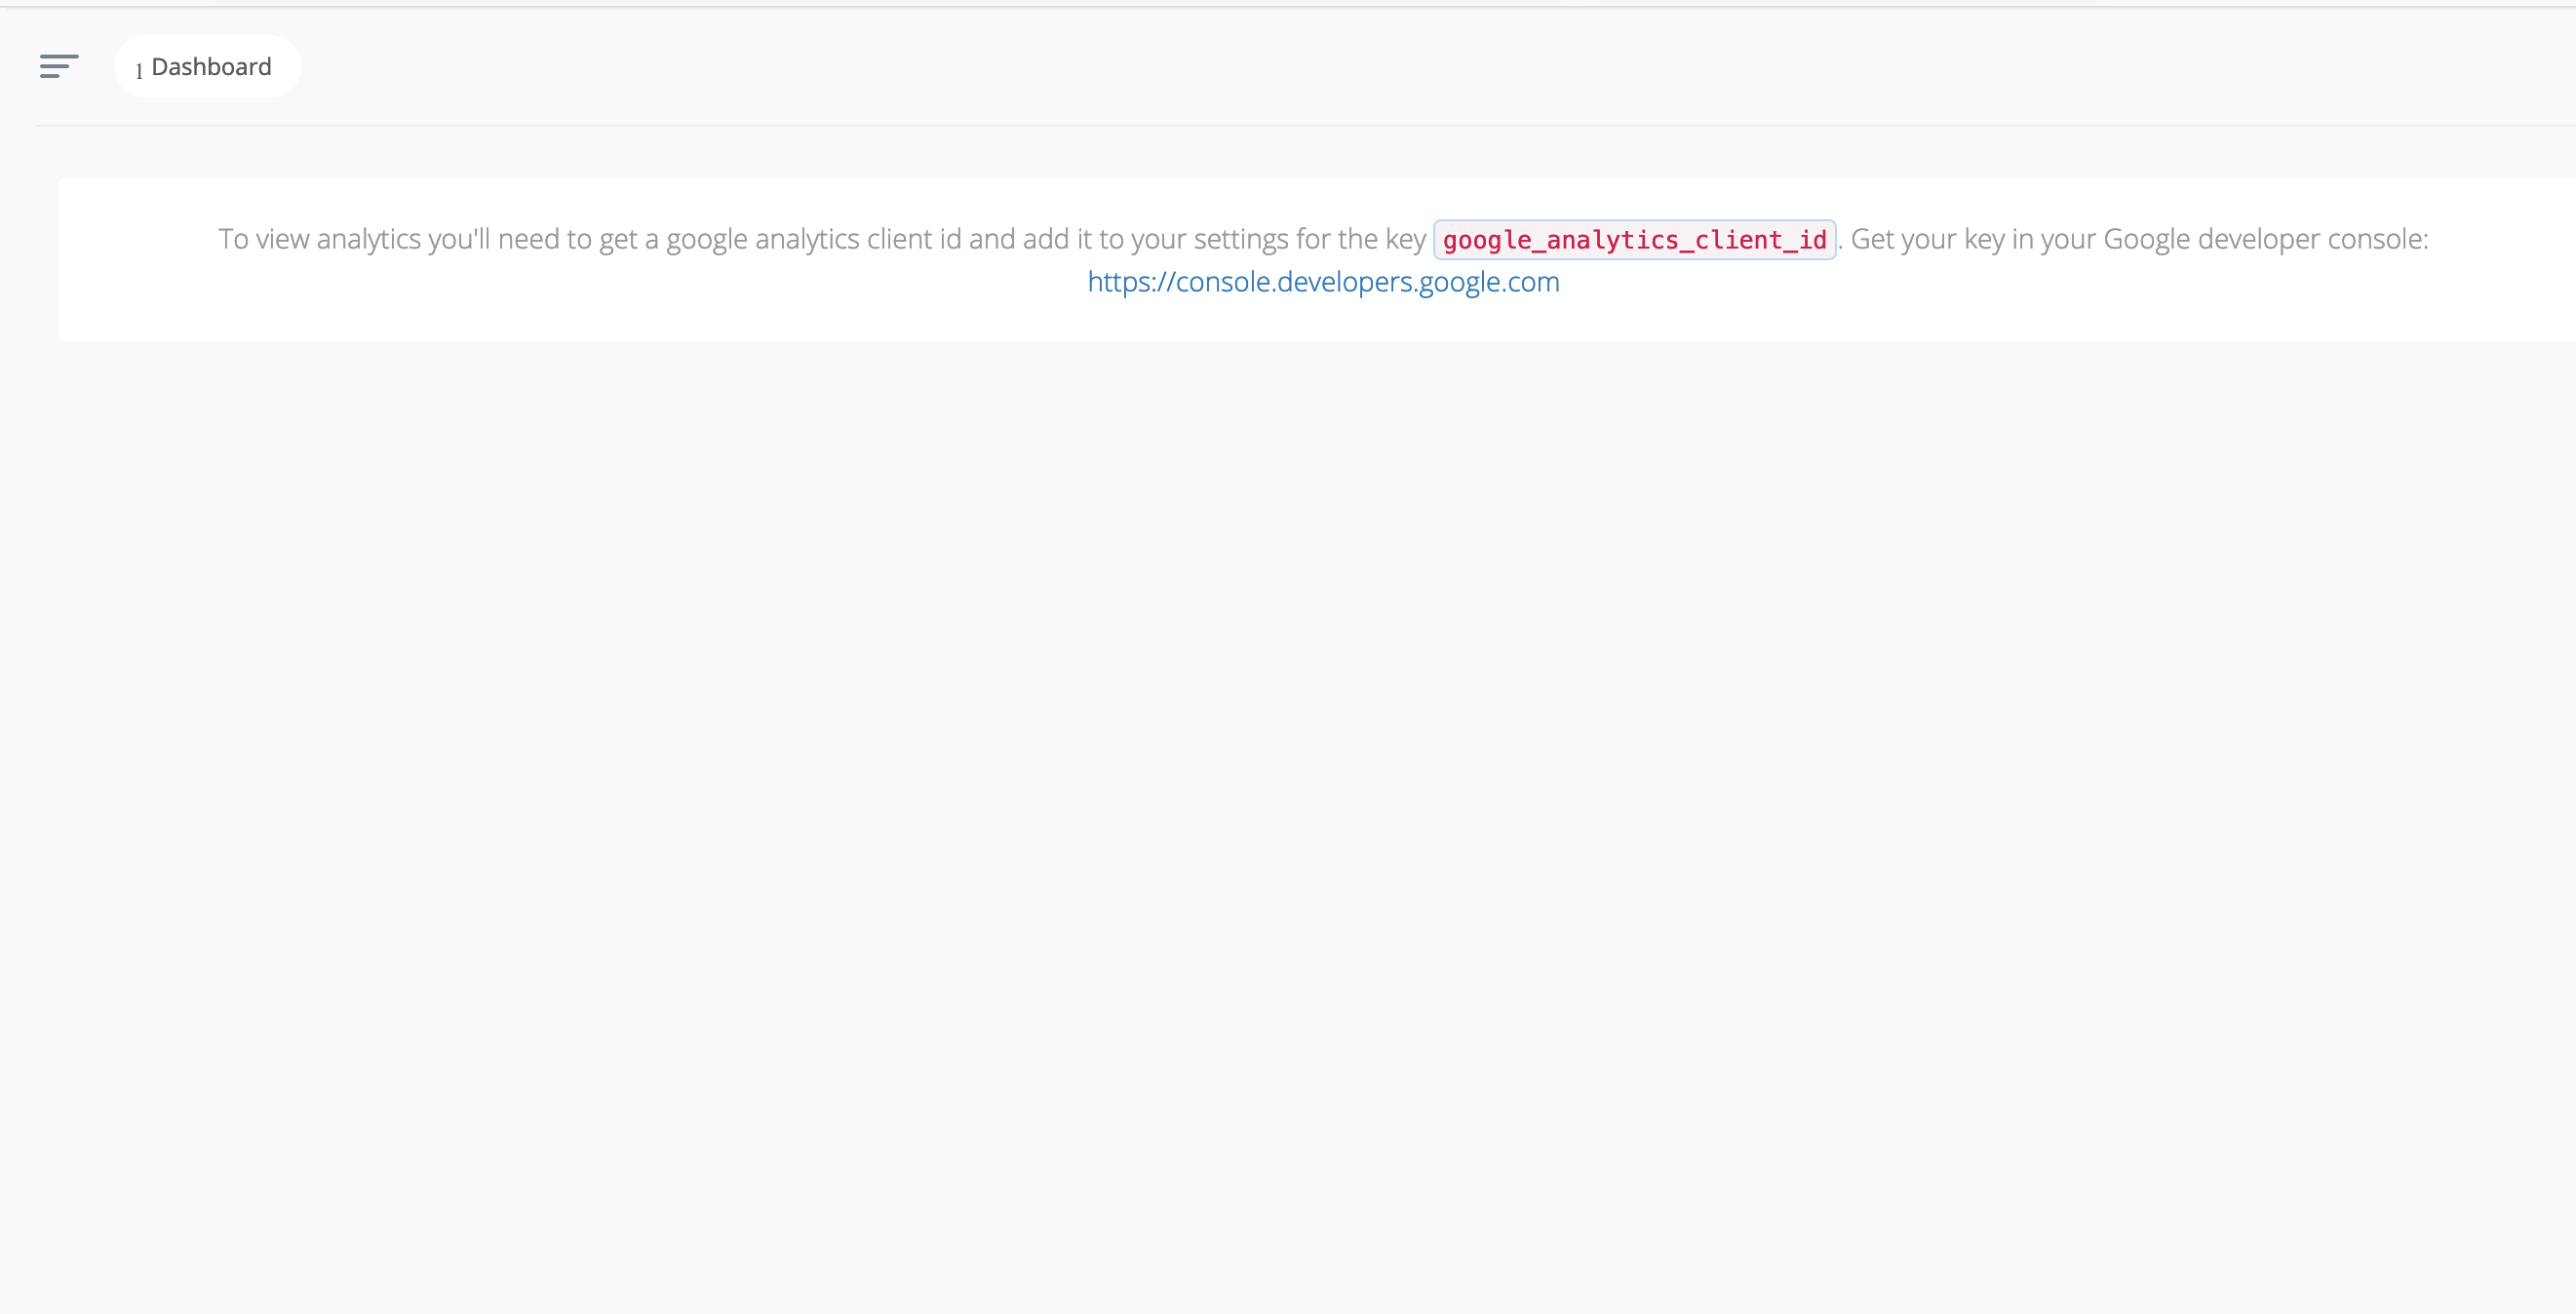This screenshot has width=2576, height=1314.
Task: Select the google_analytics_client_id code snippet
Action: pos(1634,239)
